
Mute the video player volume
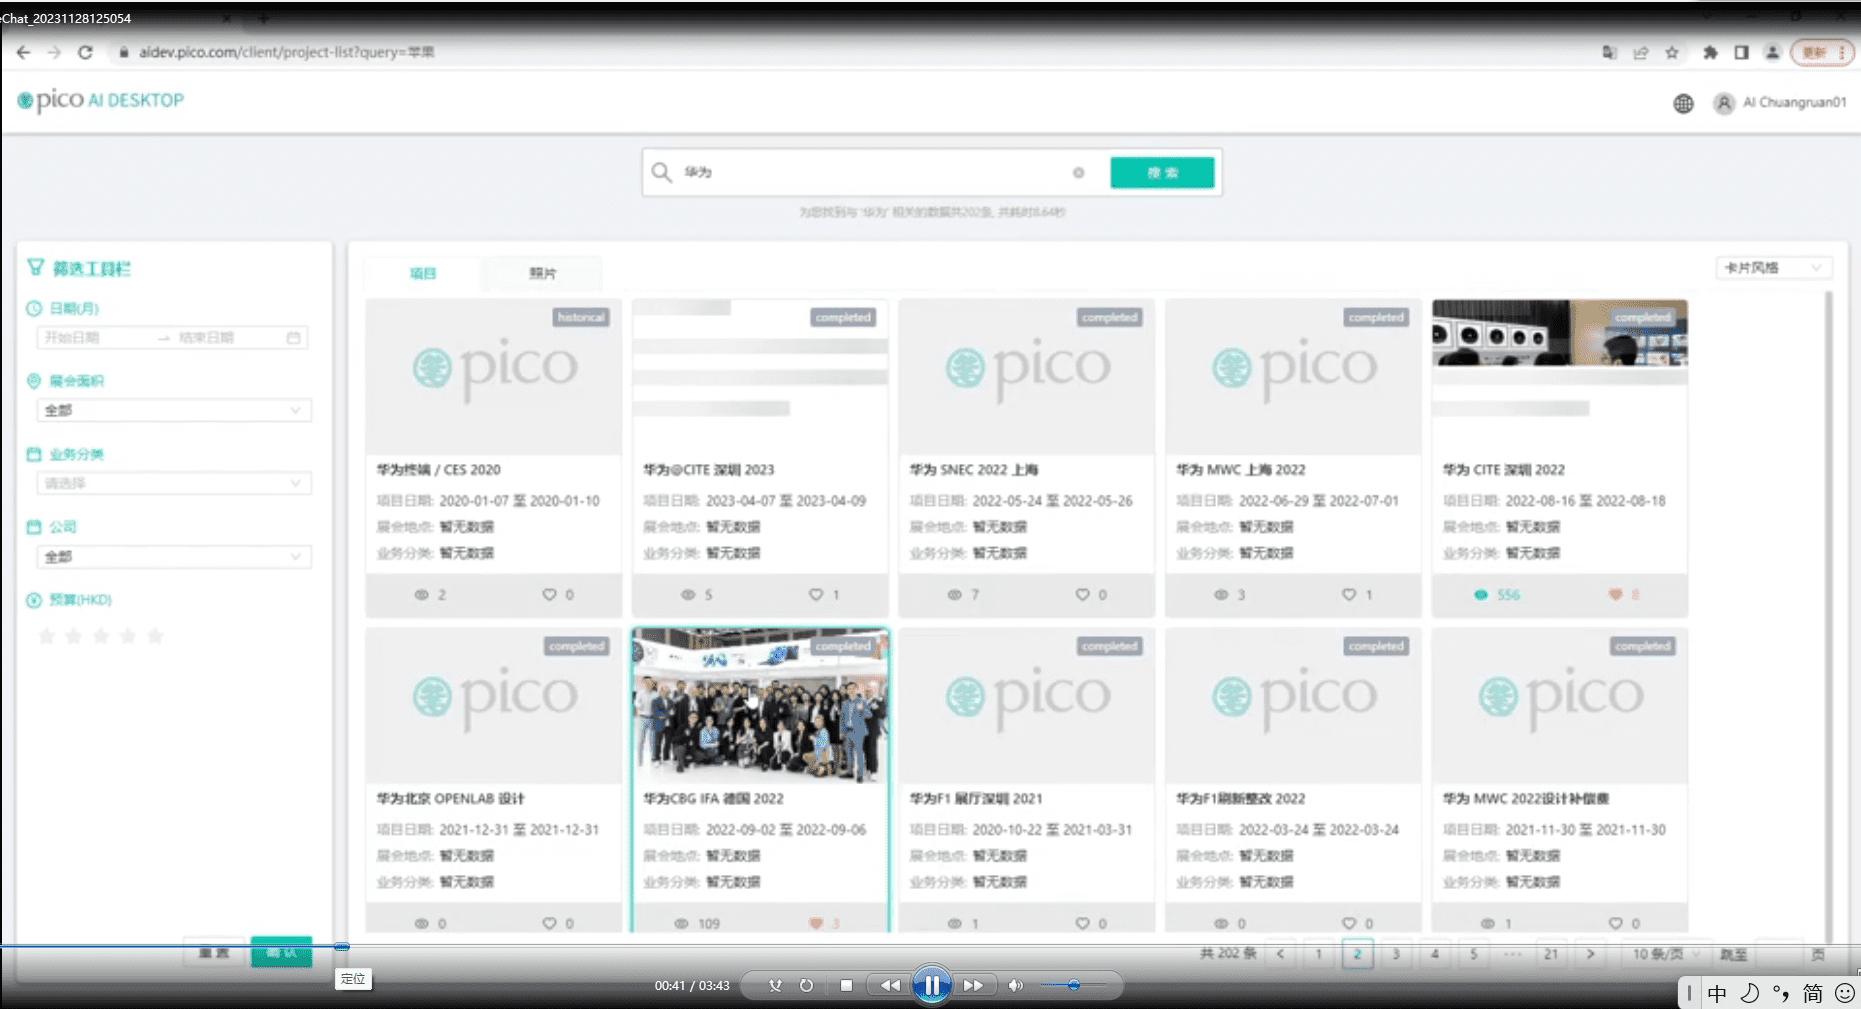click(x=1016, y=986)
